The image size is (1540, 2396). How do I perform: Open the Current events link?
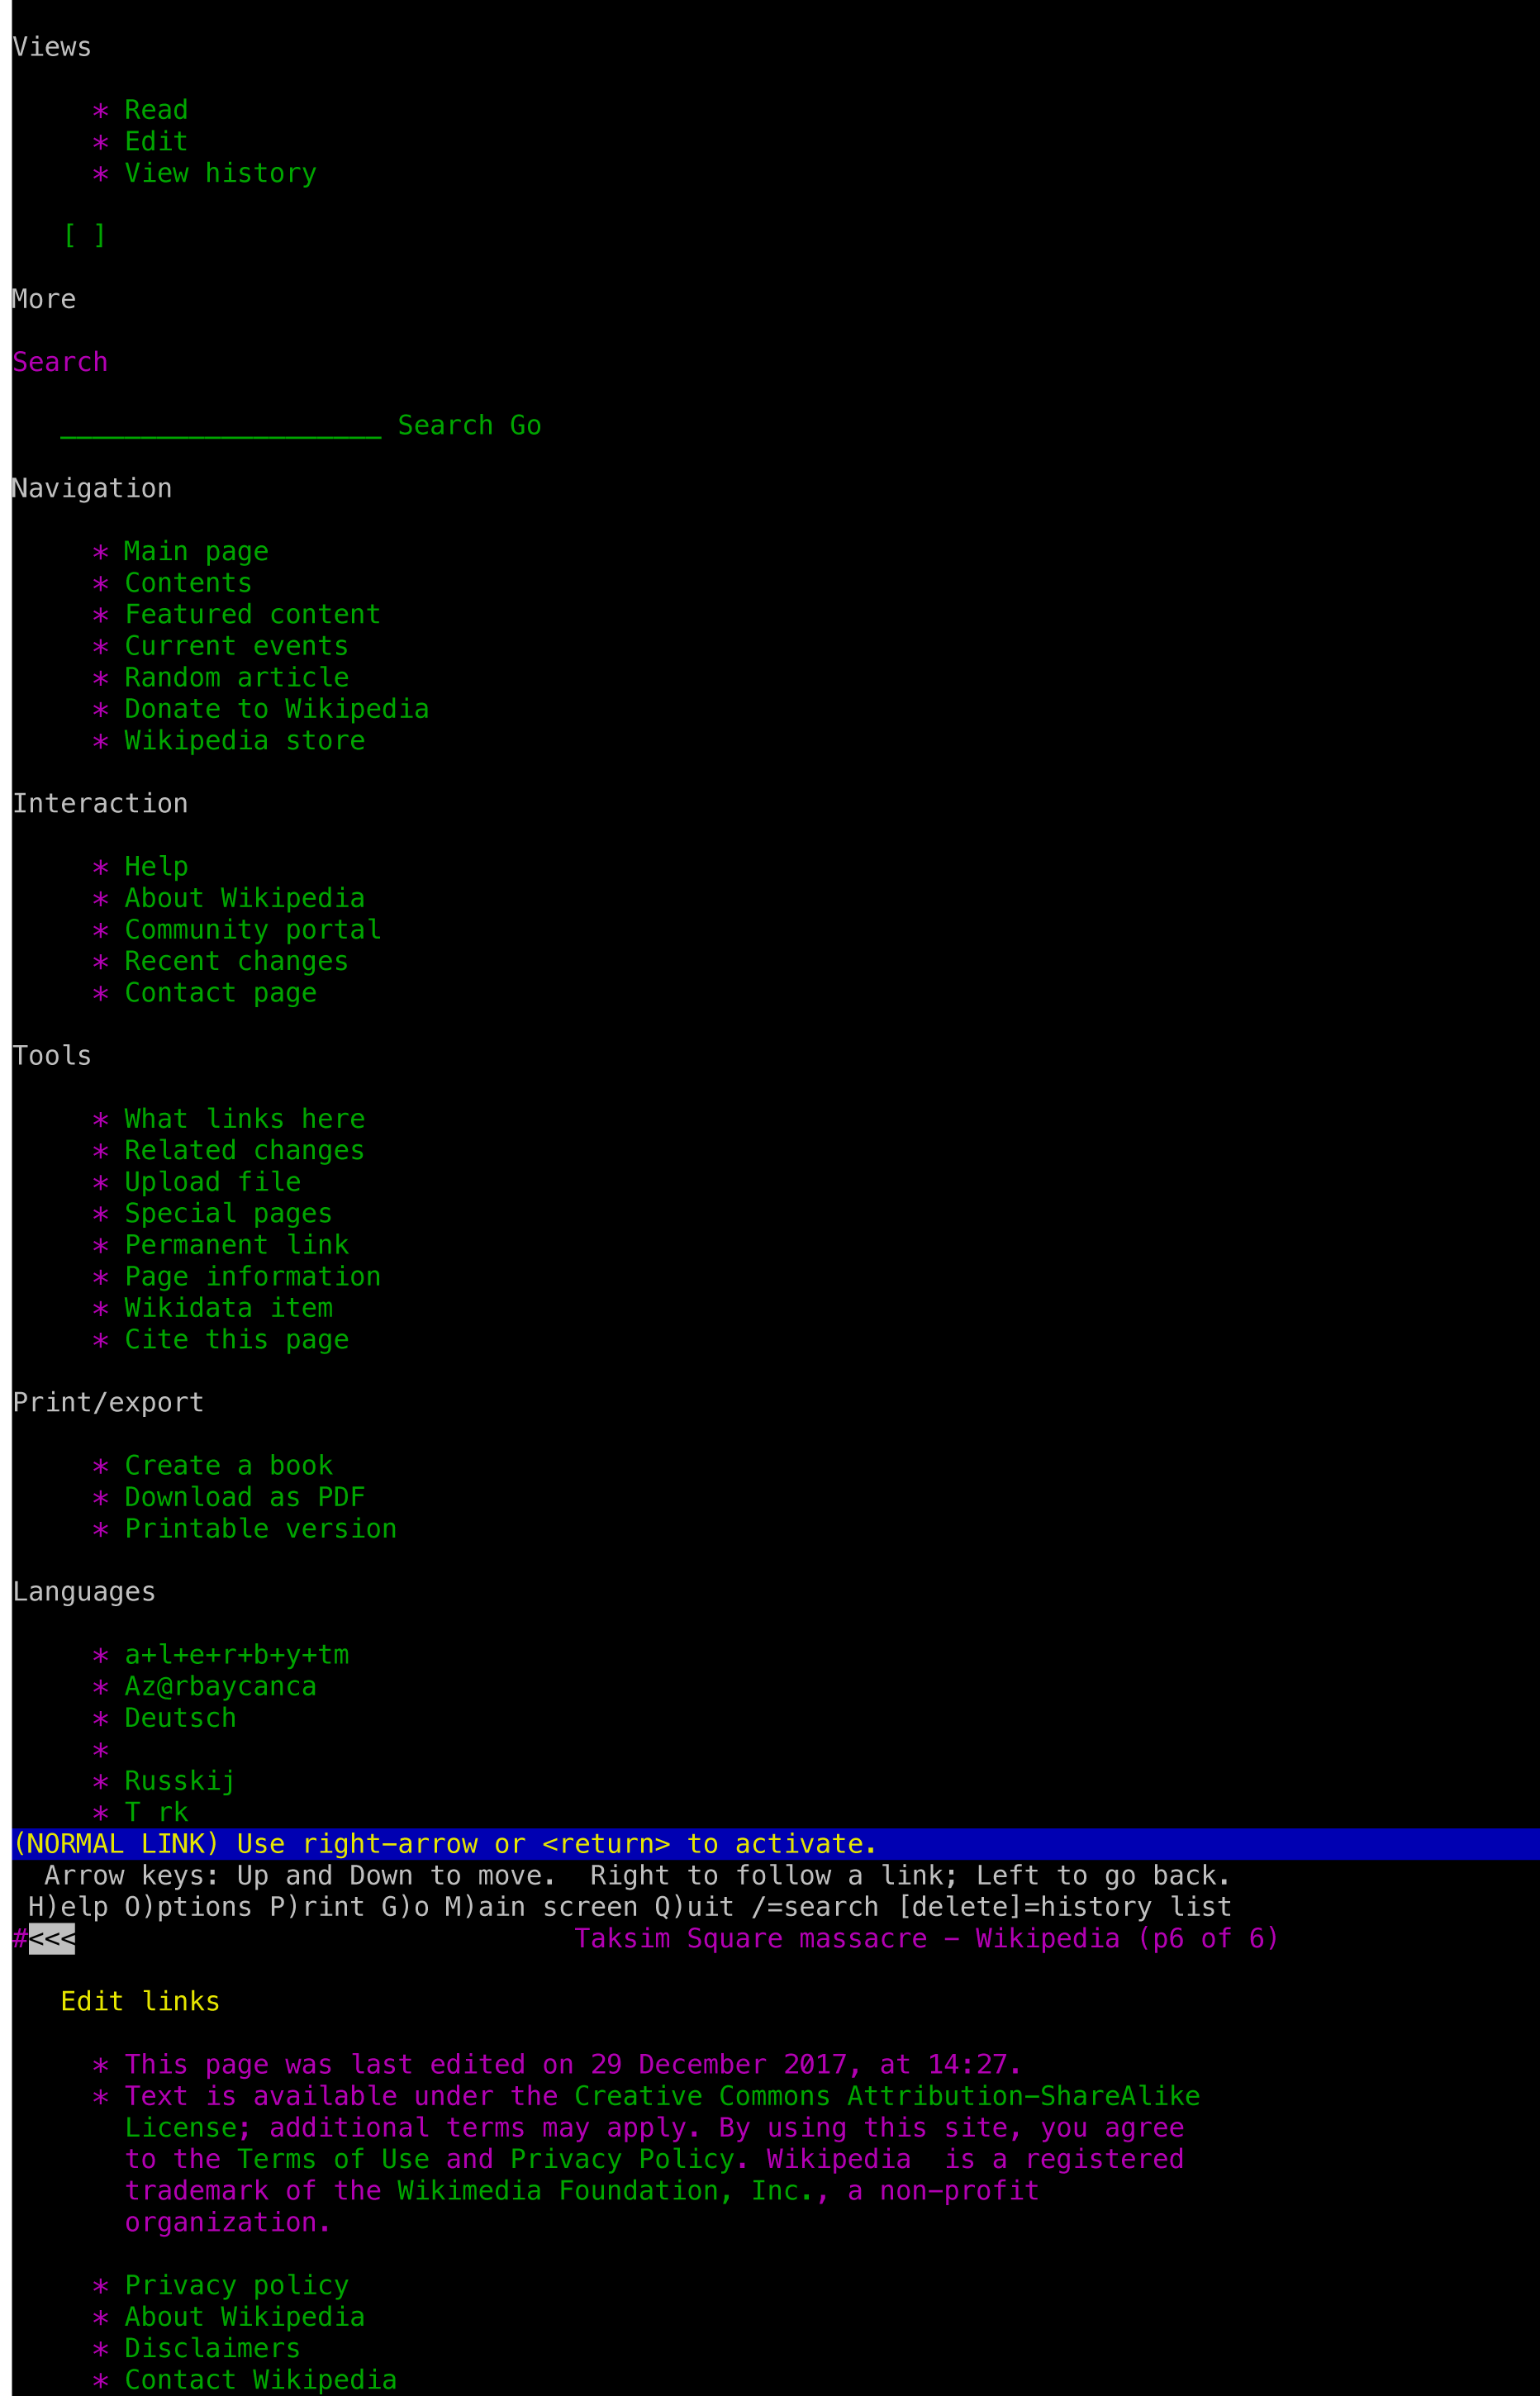tap(236, 646)
